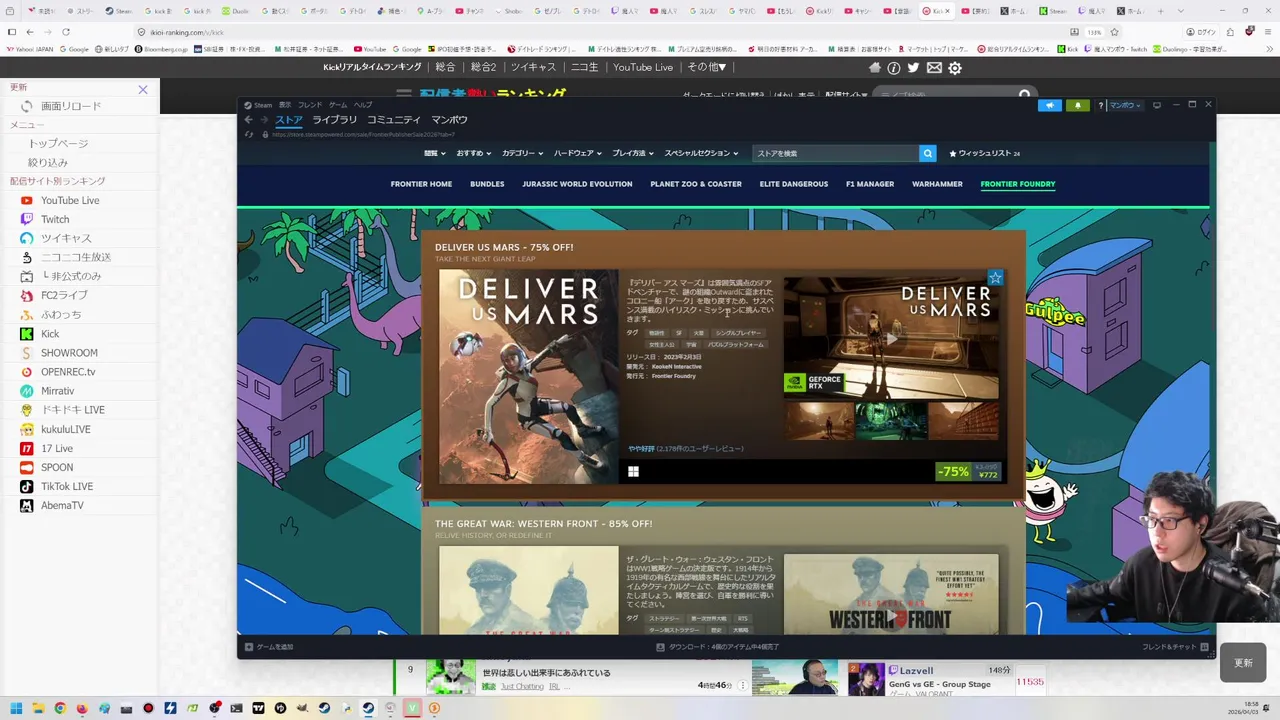Image resolution: width=1280 pixels, height=720 pixels.
Task: Open Windows Start button
Action: (16, 708)
